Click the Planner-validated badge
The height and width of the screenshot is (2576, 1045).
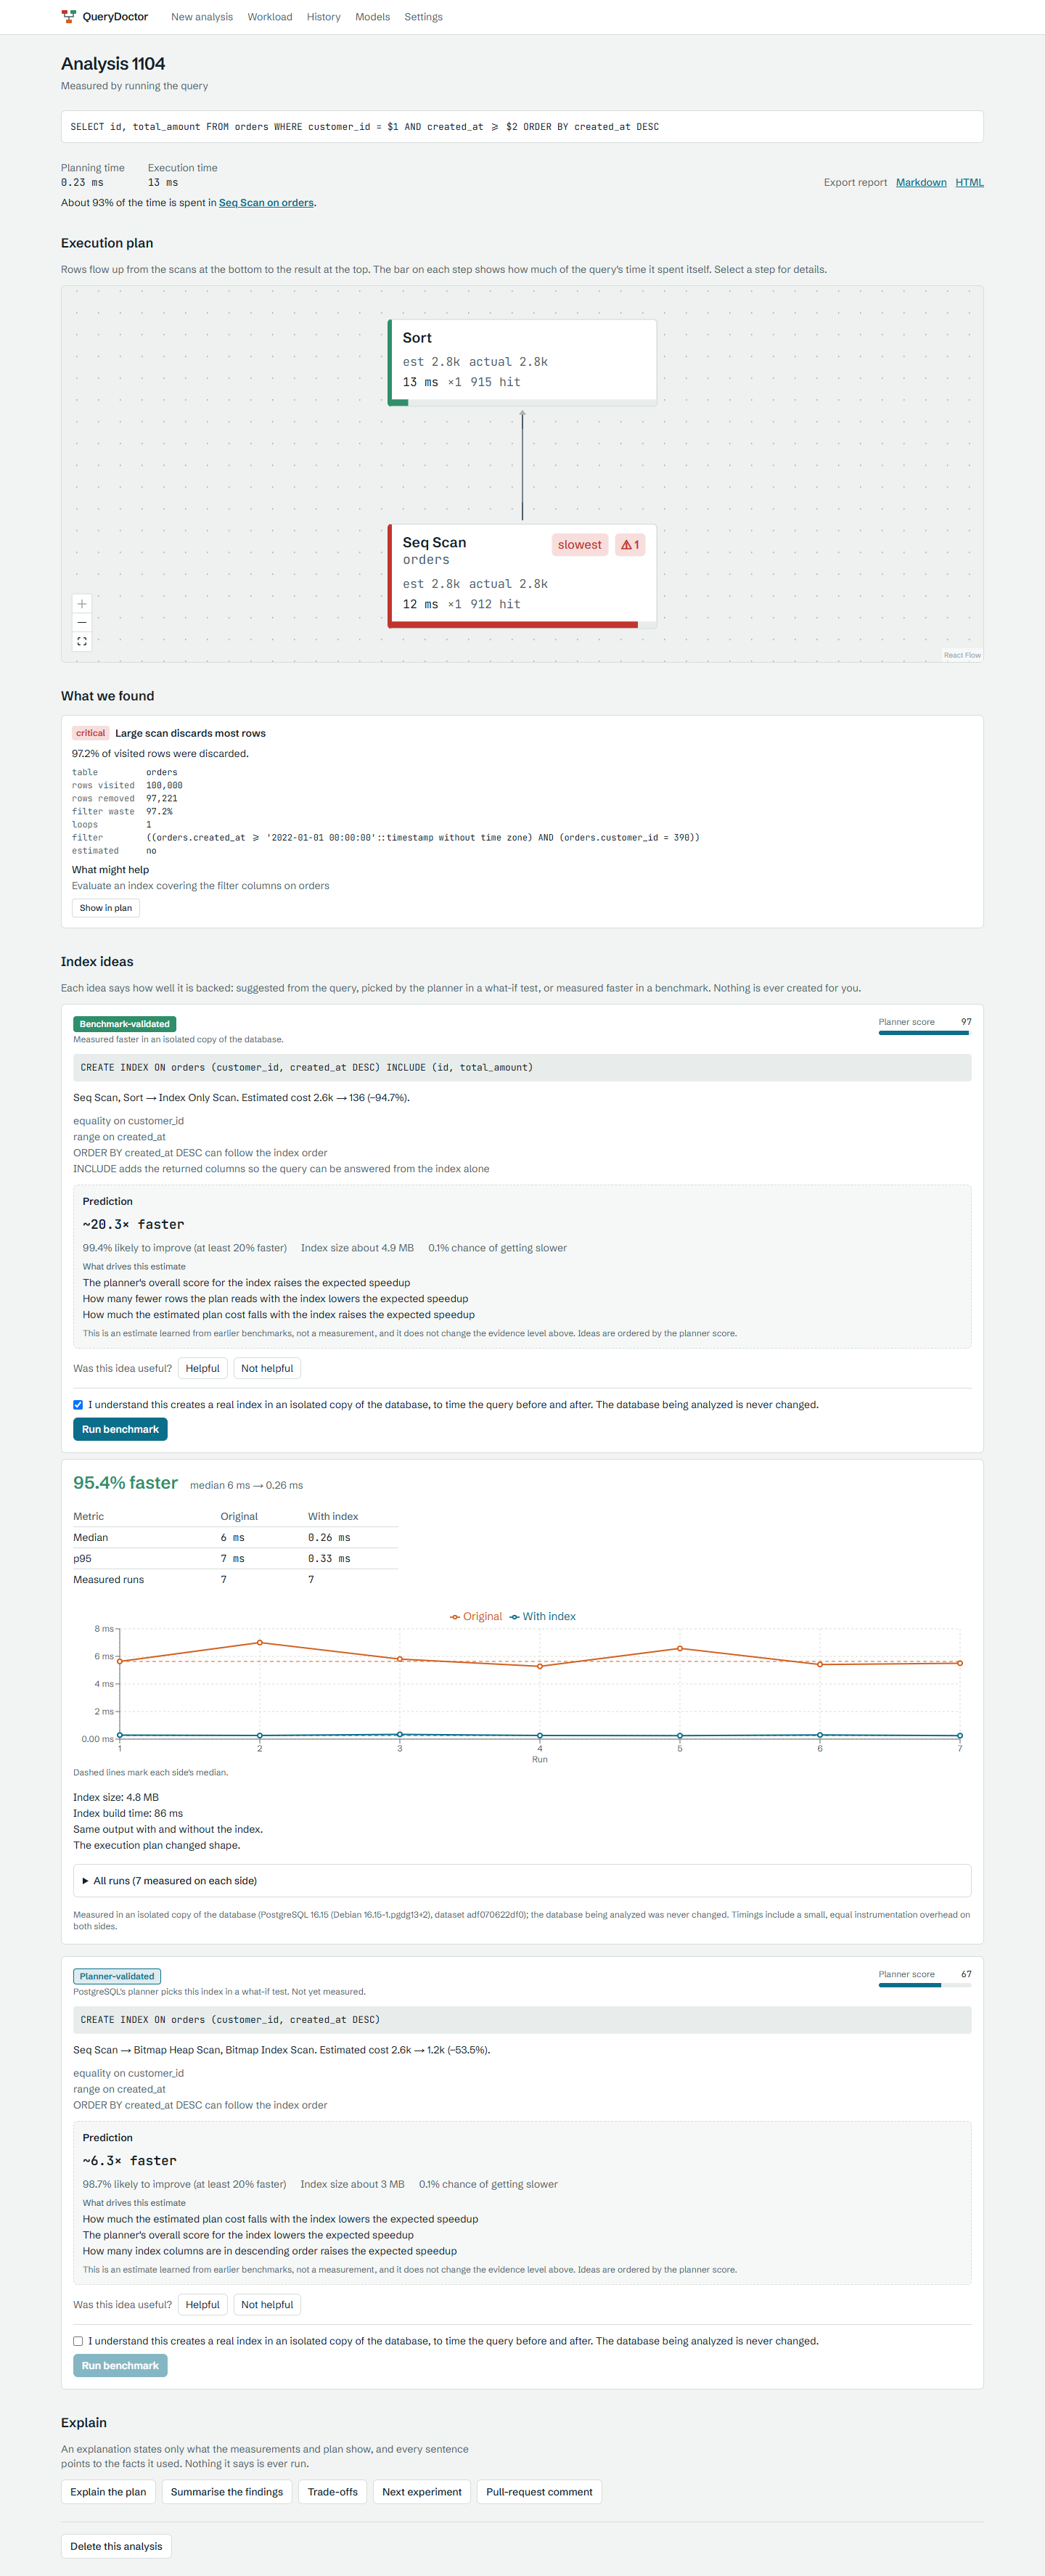[x=117, y=1976]
